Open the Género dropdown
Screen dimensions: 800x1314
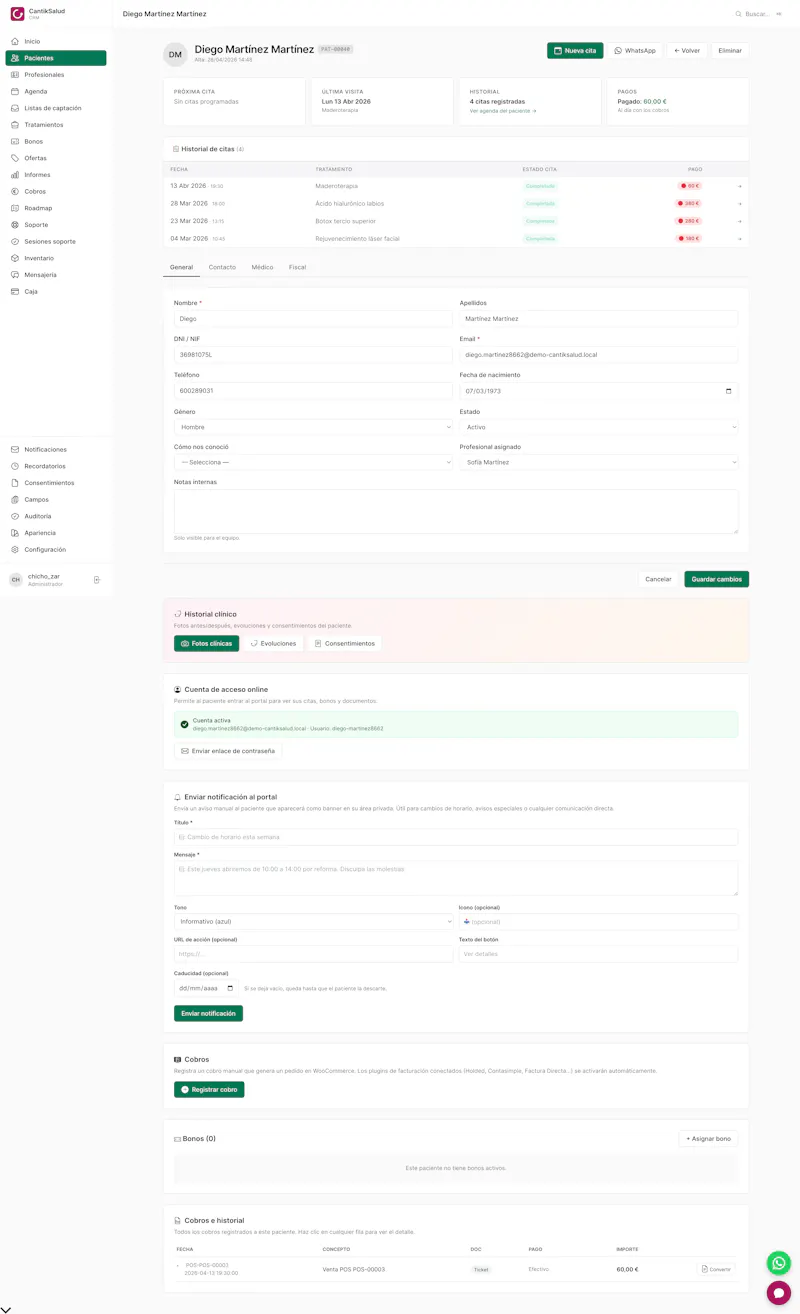(313, 427)
